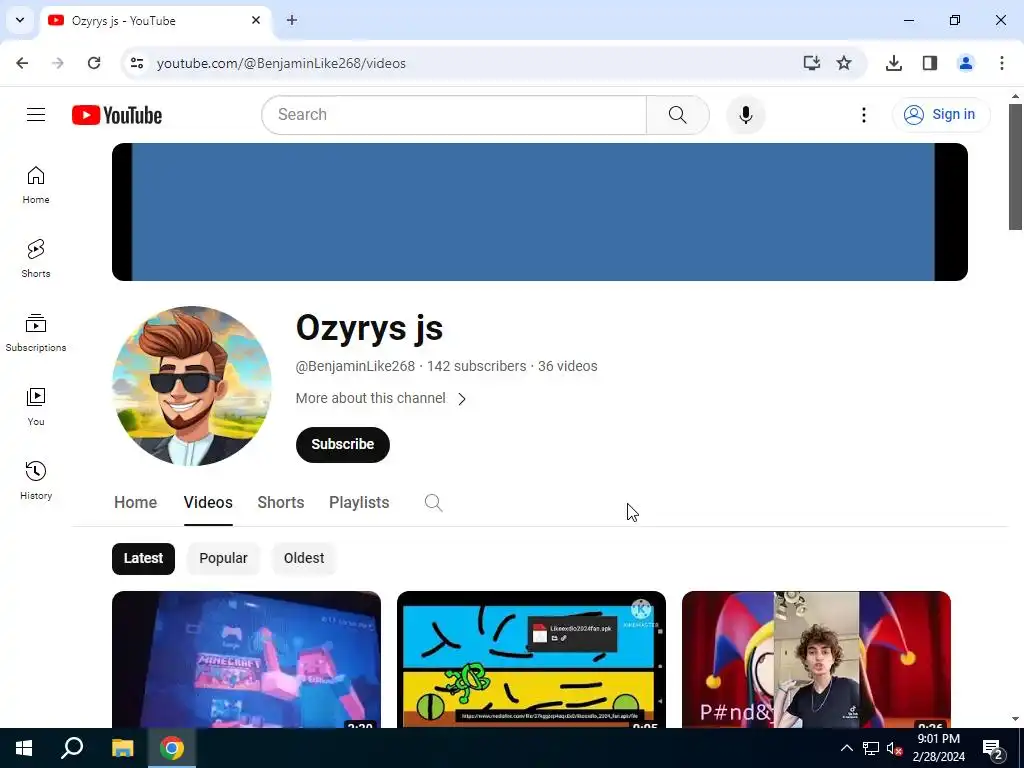Open the tab search dropdown arrow

[x=20, y=20]
